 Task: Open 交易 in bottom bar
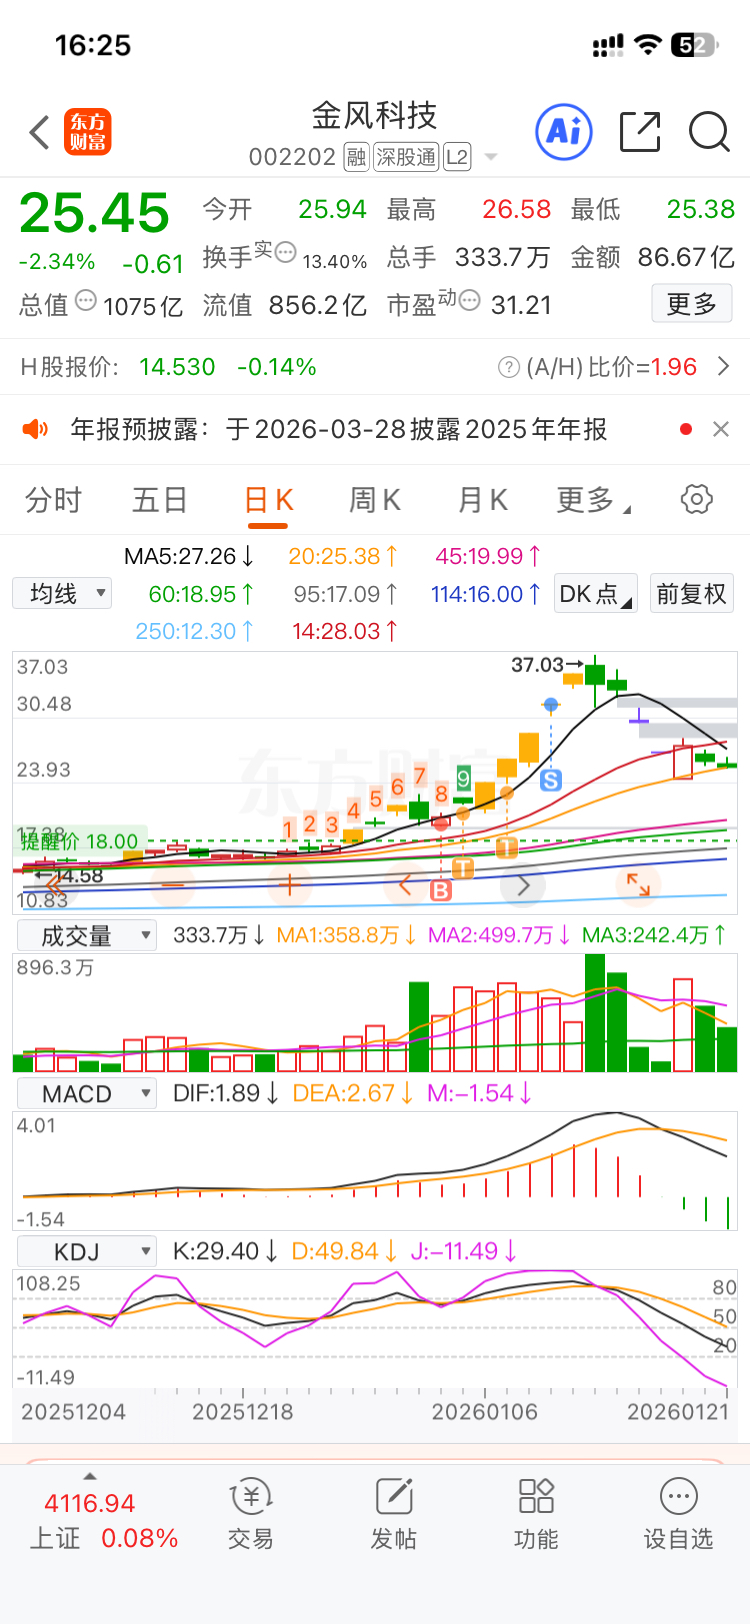250,1515
